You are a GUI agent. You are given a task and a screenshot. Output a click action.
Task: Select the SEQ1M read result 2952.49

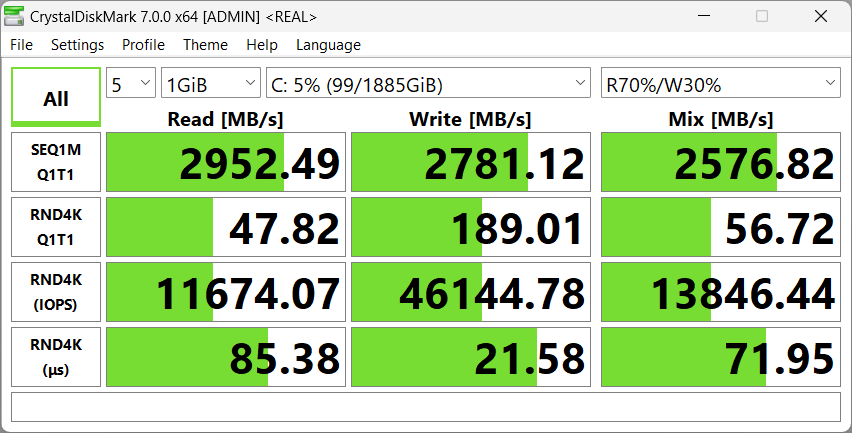225,162
